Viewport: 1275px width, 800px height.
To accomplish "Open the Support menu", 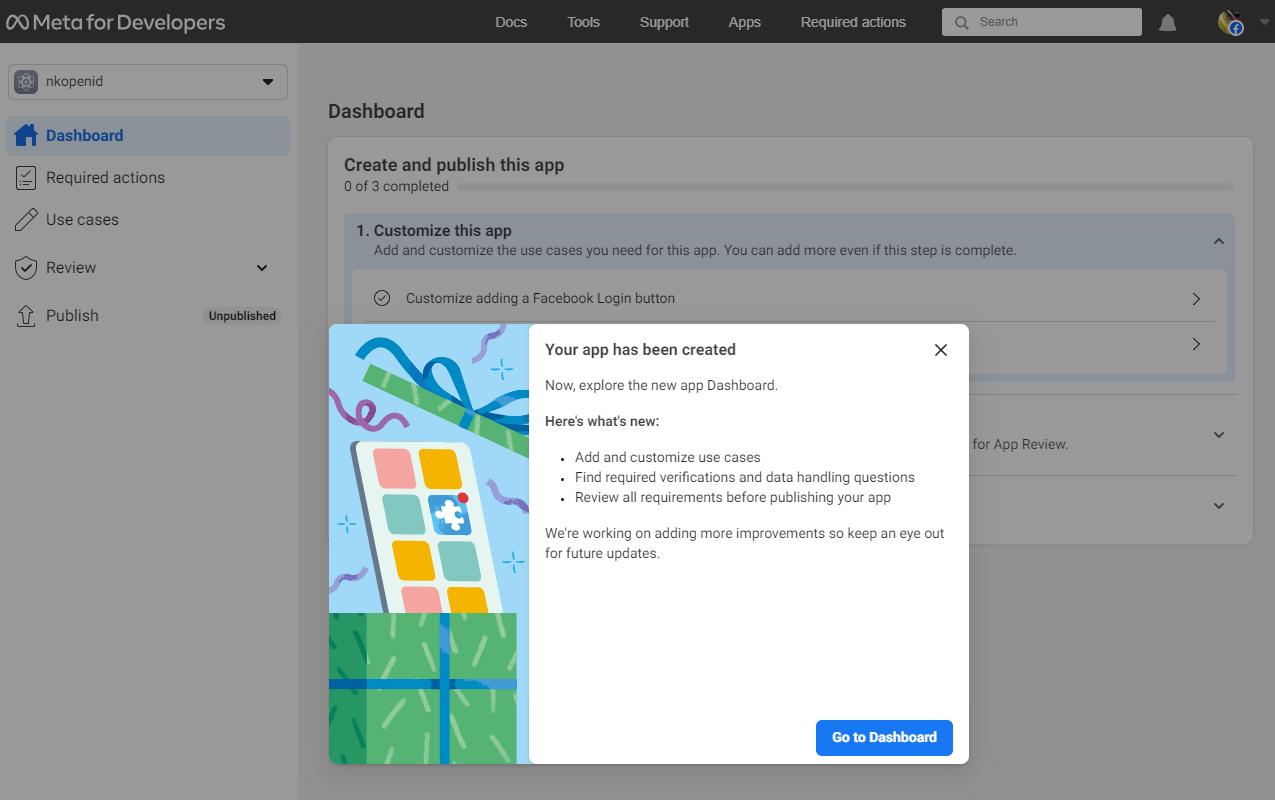I will 664,22.
